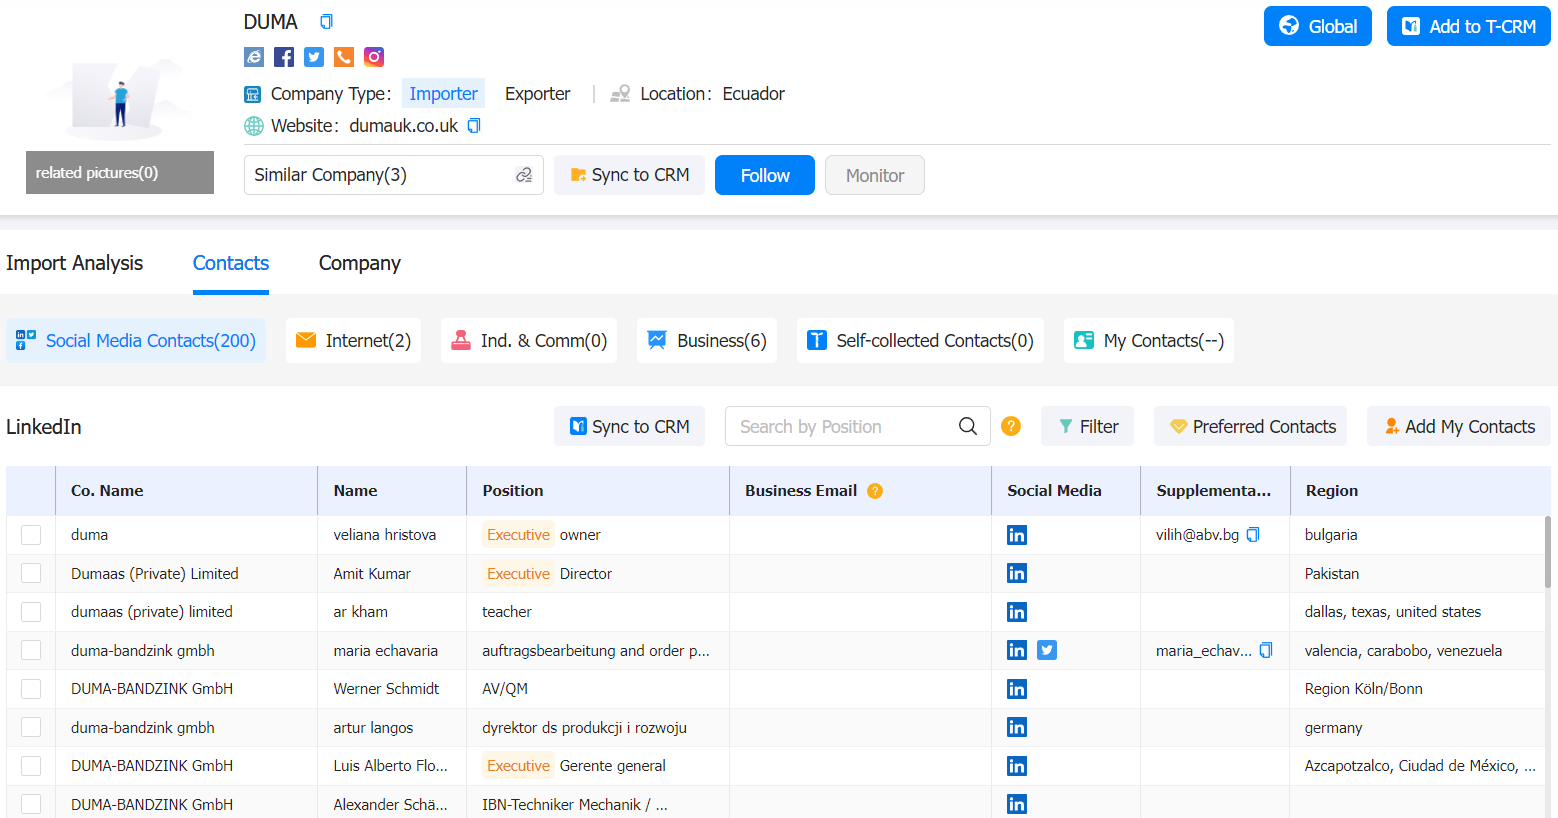Select the checkbox for duma row
The height and width of the screenshot is (818, 1558).
(x=31, y=535)
